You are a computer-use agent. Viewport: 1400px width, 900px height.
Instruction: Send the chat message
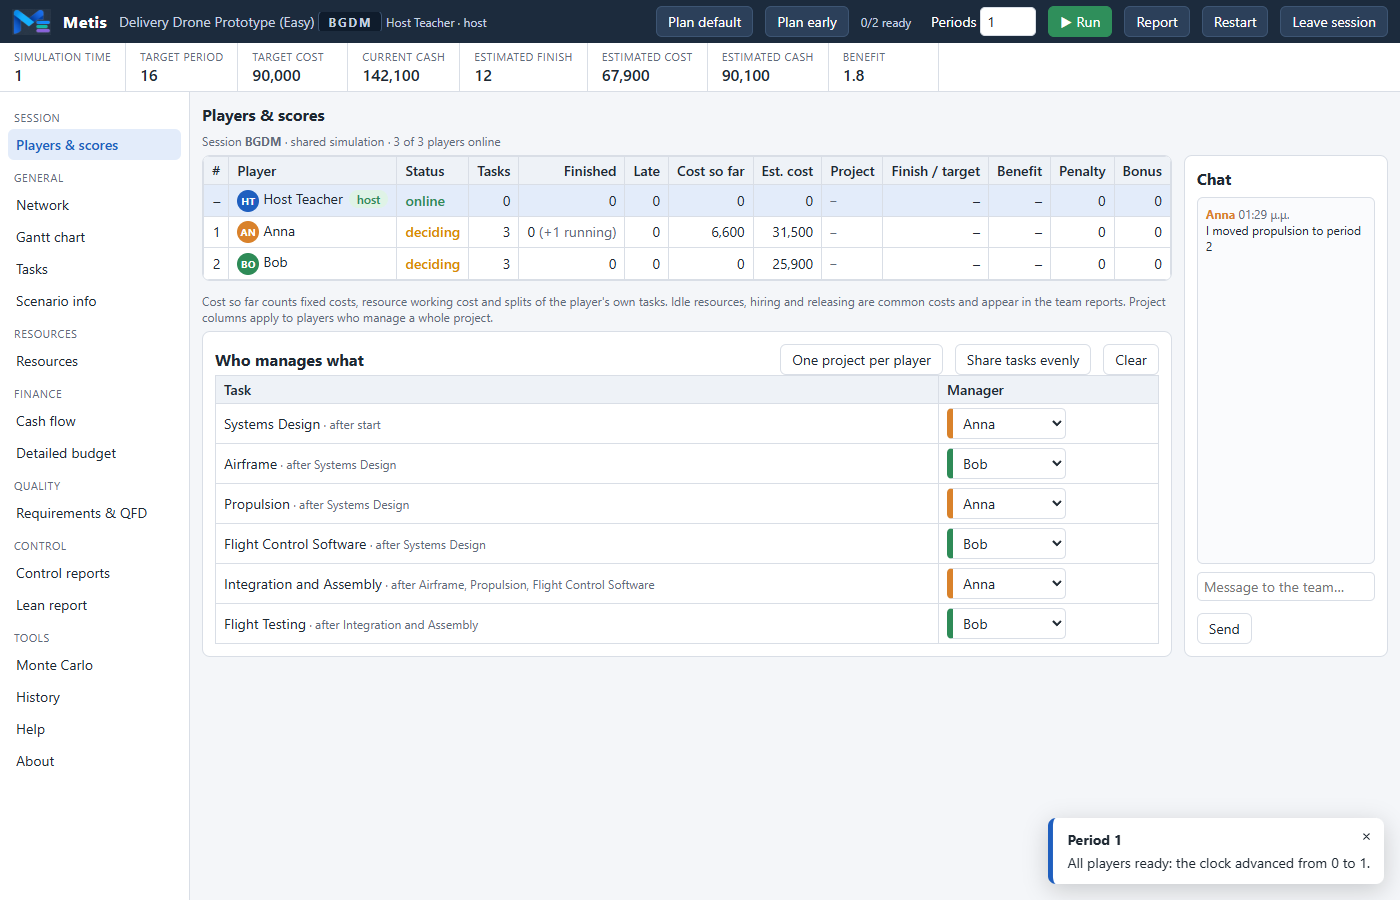click(1224, 629)
